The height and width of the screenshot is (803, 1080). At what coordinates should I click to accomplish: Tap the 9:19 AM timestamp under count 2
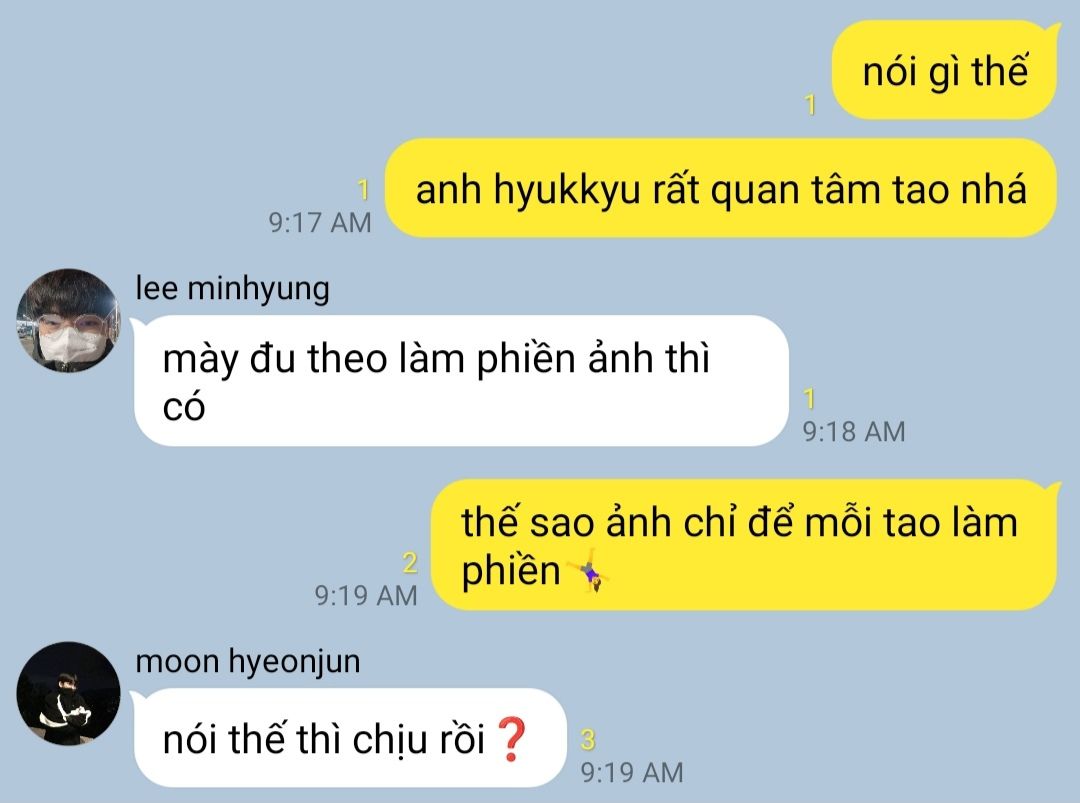pos(366,596)
